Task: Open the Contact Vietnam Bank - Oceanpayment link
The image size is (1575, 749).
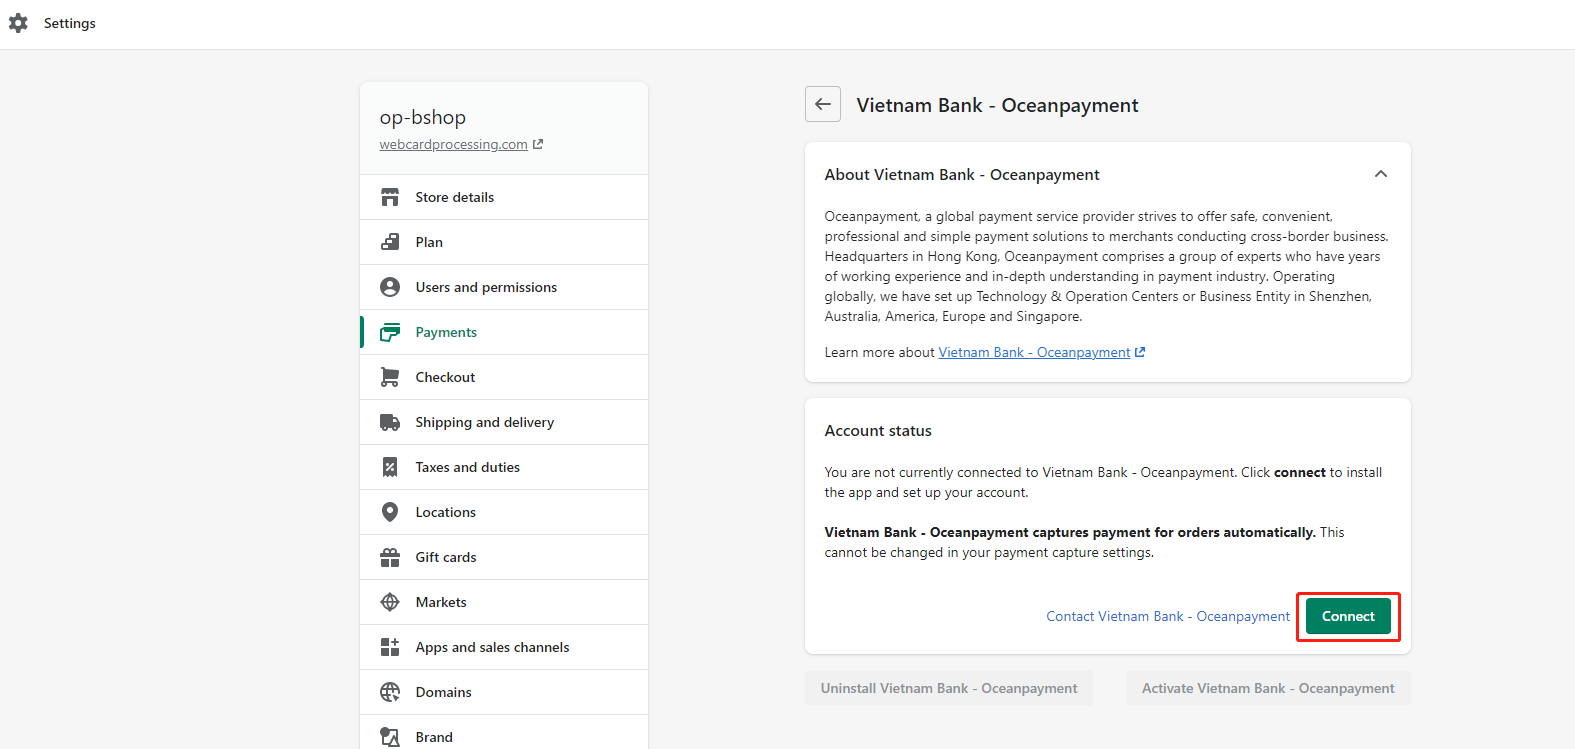Action: 1167,616
